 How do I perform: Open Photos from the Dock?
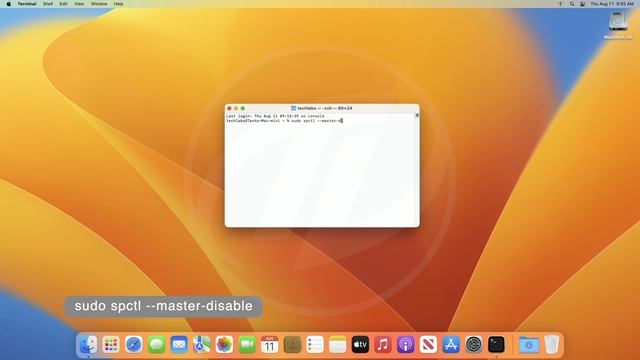tap(224, 345)
